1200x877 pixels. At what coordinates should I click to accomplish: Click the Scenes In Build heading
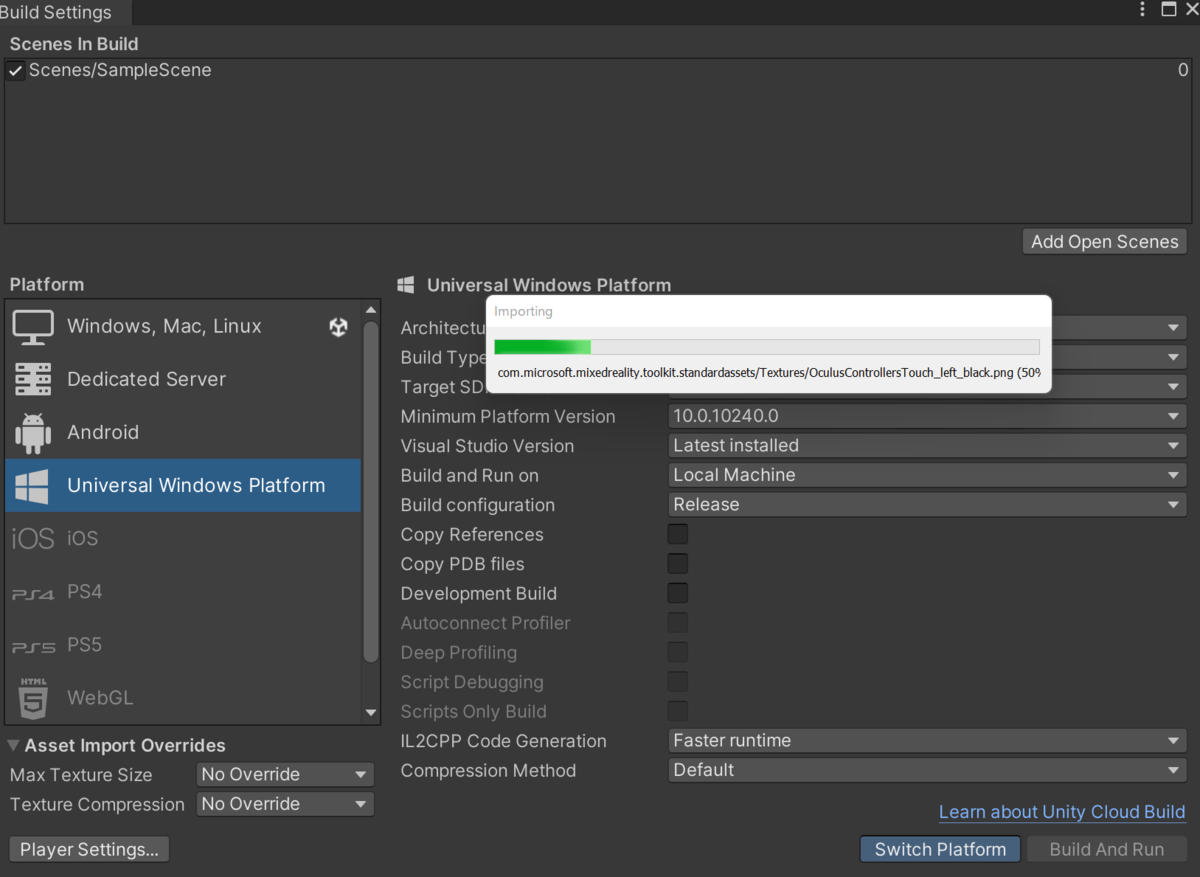click(74, 44)
